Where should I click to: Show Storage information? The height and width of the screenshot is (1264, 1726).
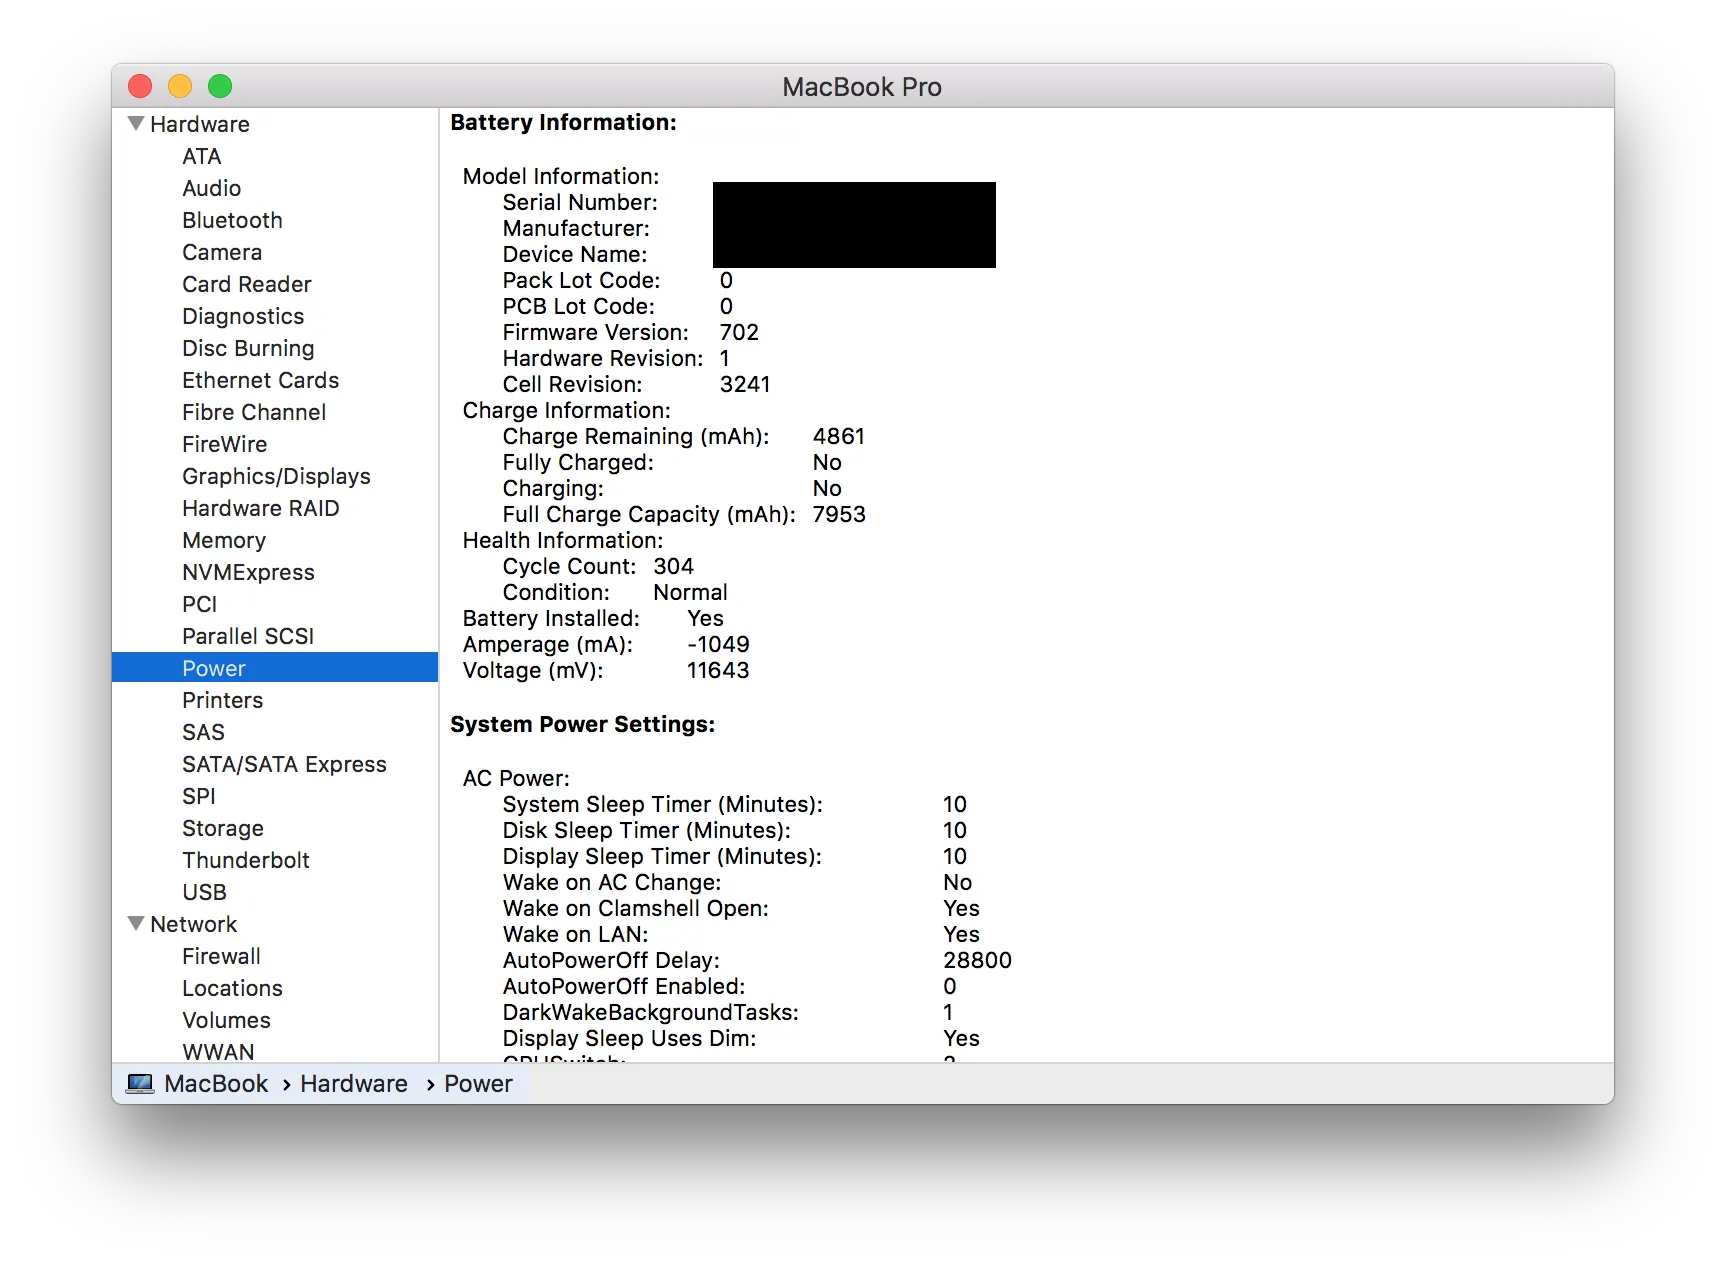point(223,828)
